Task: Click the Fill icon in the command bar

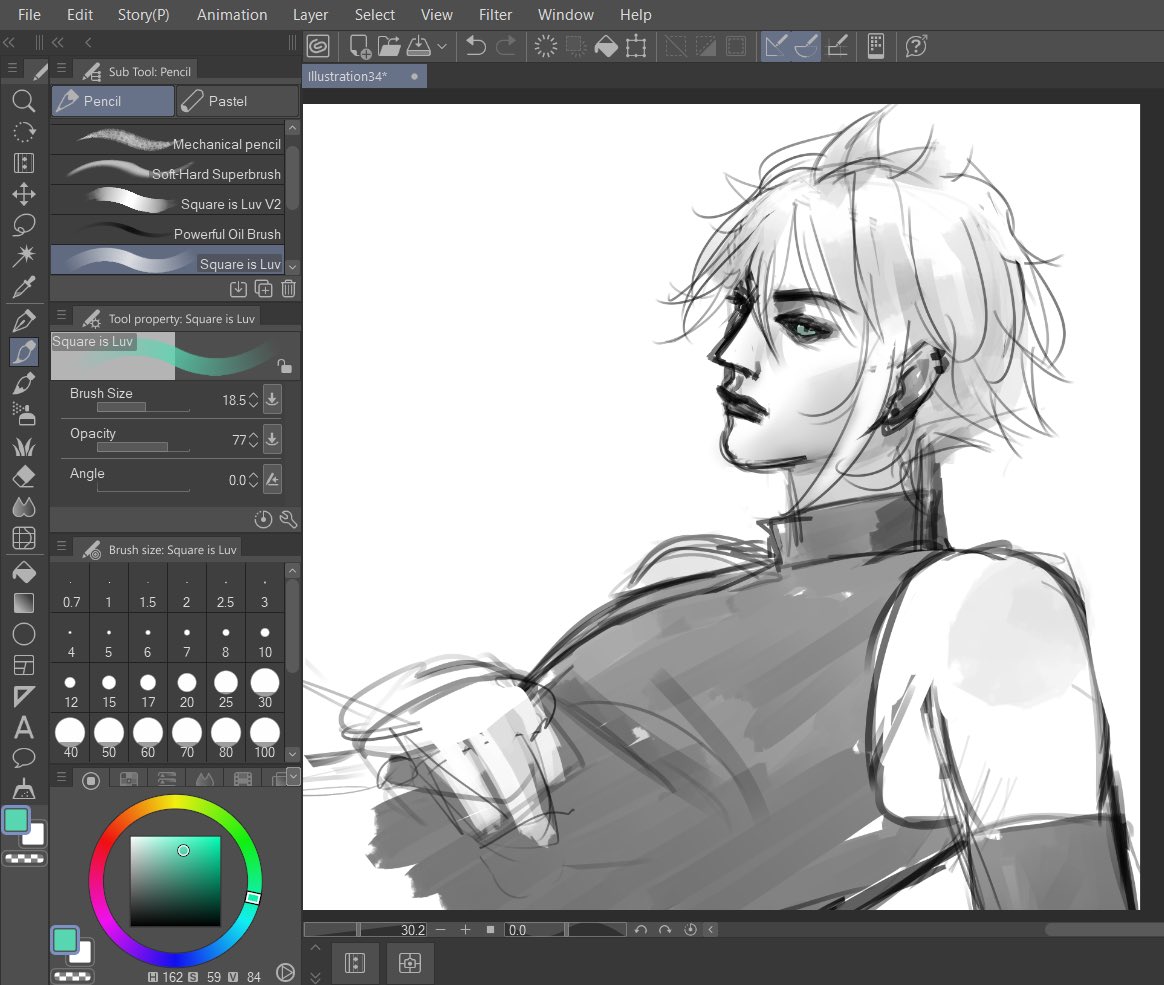Action: pyautogui.click(x=606, y=46)
